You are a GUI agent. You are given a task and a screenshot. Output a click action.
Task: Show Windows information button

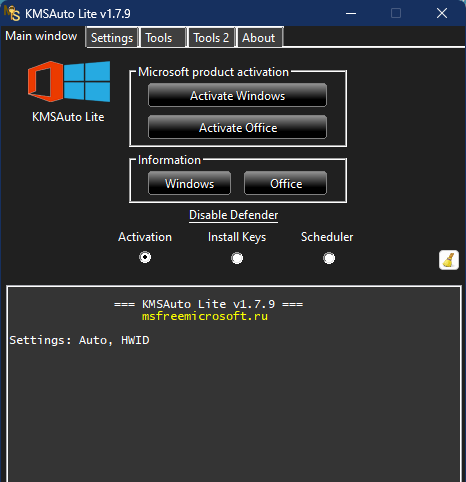pyautogui.click(x=189, y=183)
